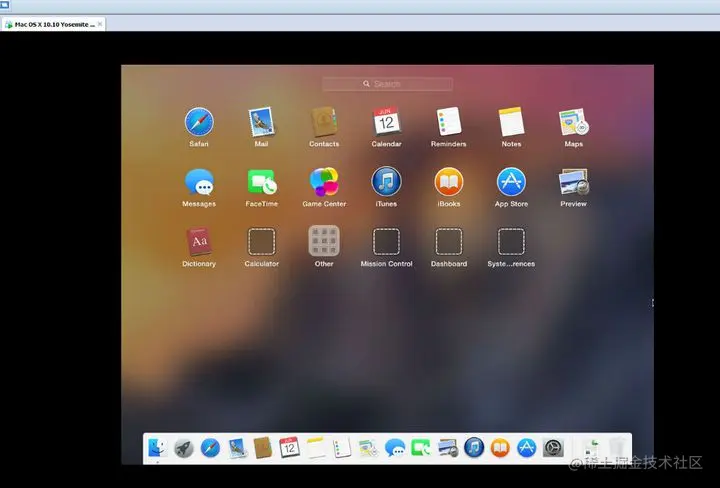The width and height of the screenshot is (720, 488).
Task: Open yellow Notes icon in the Dock
Action: [x=316, y=448]
